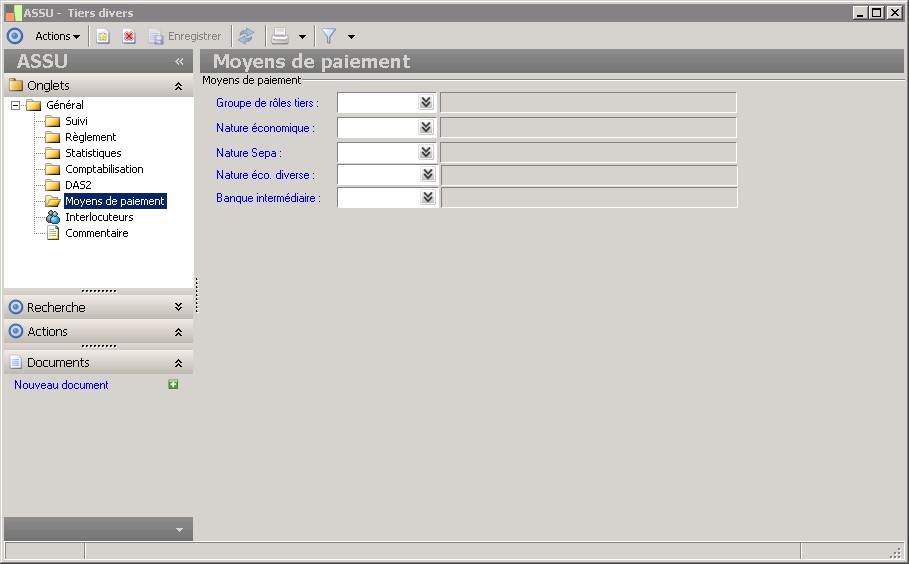The width and height of the screenshot is (909, 564).
Task: Click the Onglets folder icon
Action: [x=16, y=85]
